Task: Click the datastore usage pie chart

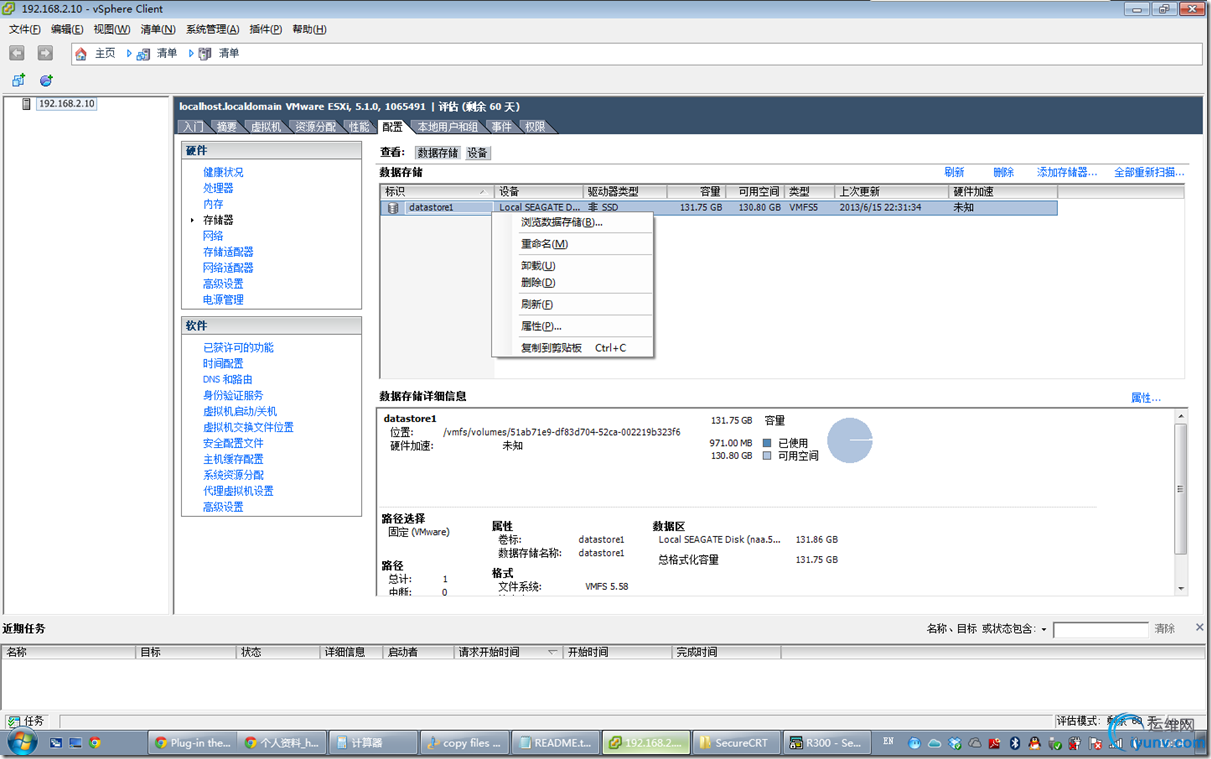Action: pyautogui.click(x=850, y=440)
